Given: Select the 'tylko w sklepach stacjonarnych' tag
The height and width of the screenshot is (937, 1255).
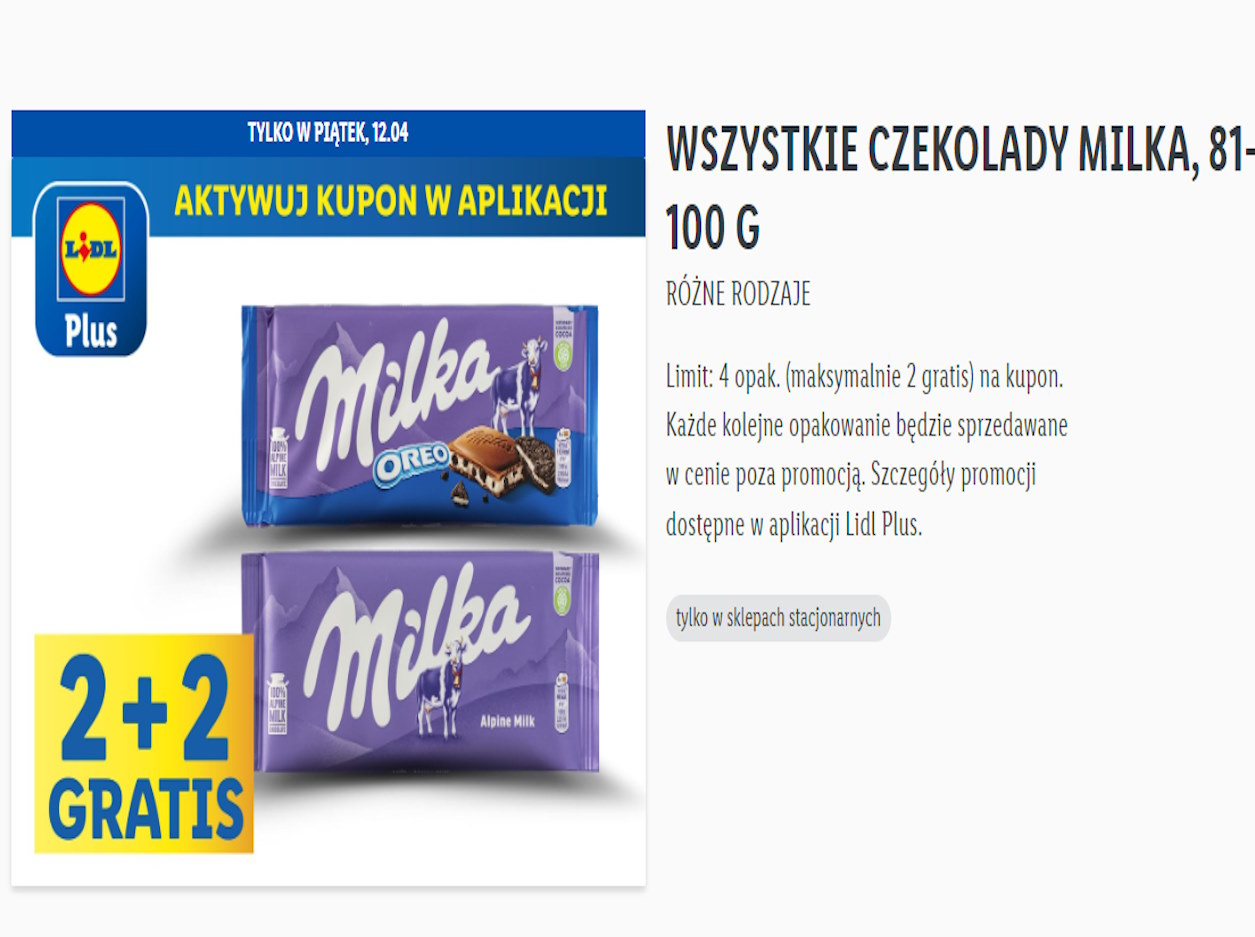Looking at the screenshot, I should point(778,618).
